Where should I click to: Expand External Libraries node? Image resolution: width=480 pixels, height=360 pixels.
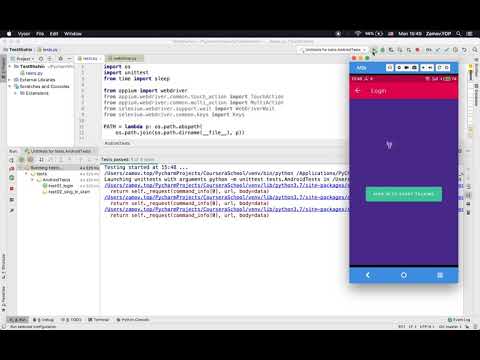click(10, 80)
